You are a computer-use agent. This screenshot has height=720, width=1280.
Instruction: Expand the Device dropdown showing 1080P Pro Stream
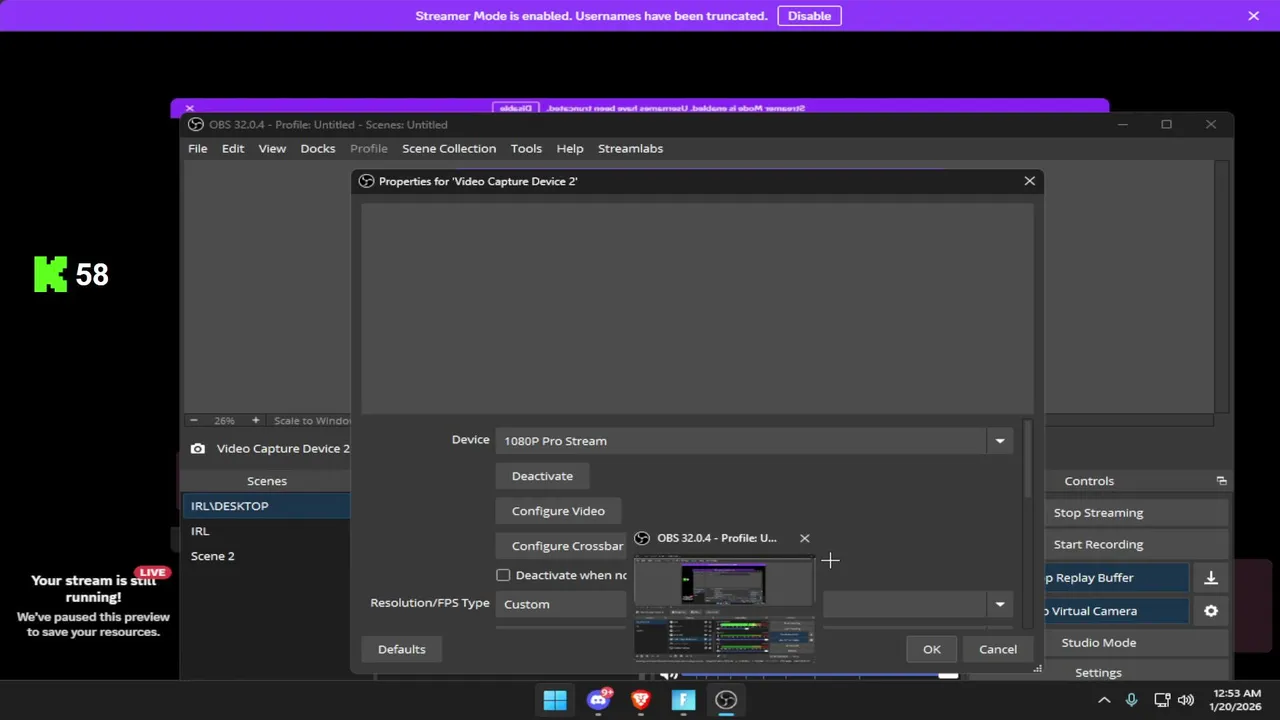point(755,441)
